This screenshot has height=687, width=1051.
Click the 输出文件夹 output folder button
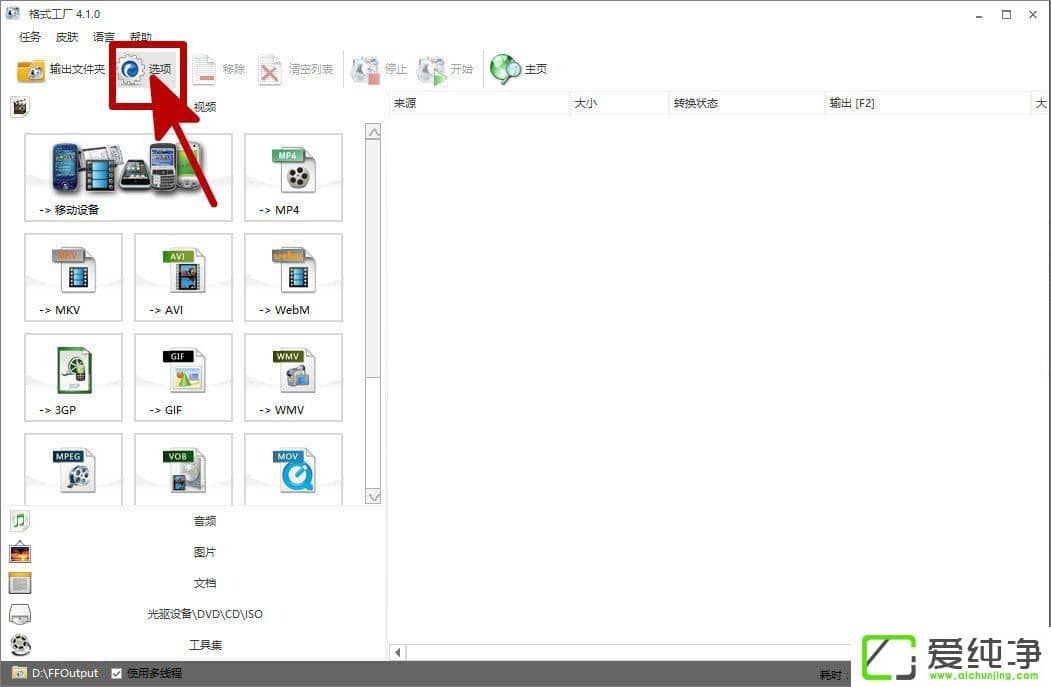coord(61,69)
